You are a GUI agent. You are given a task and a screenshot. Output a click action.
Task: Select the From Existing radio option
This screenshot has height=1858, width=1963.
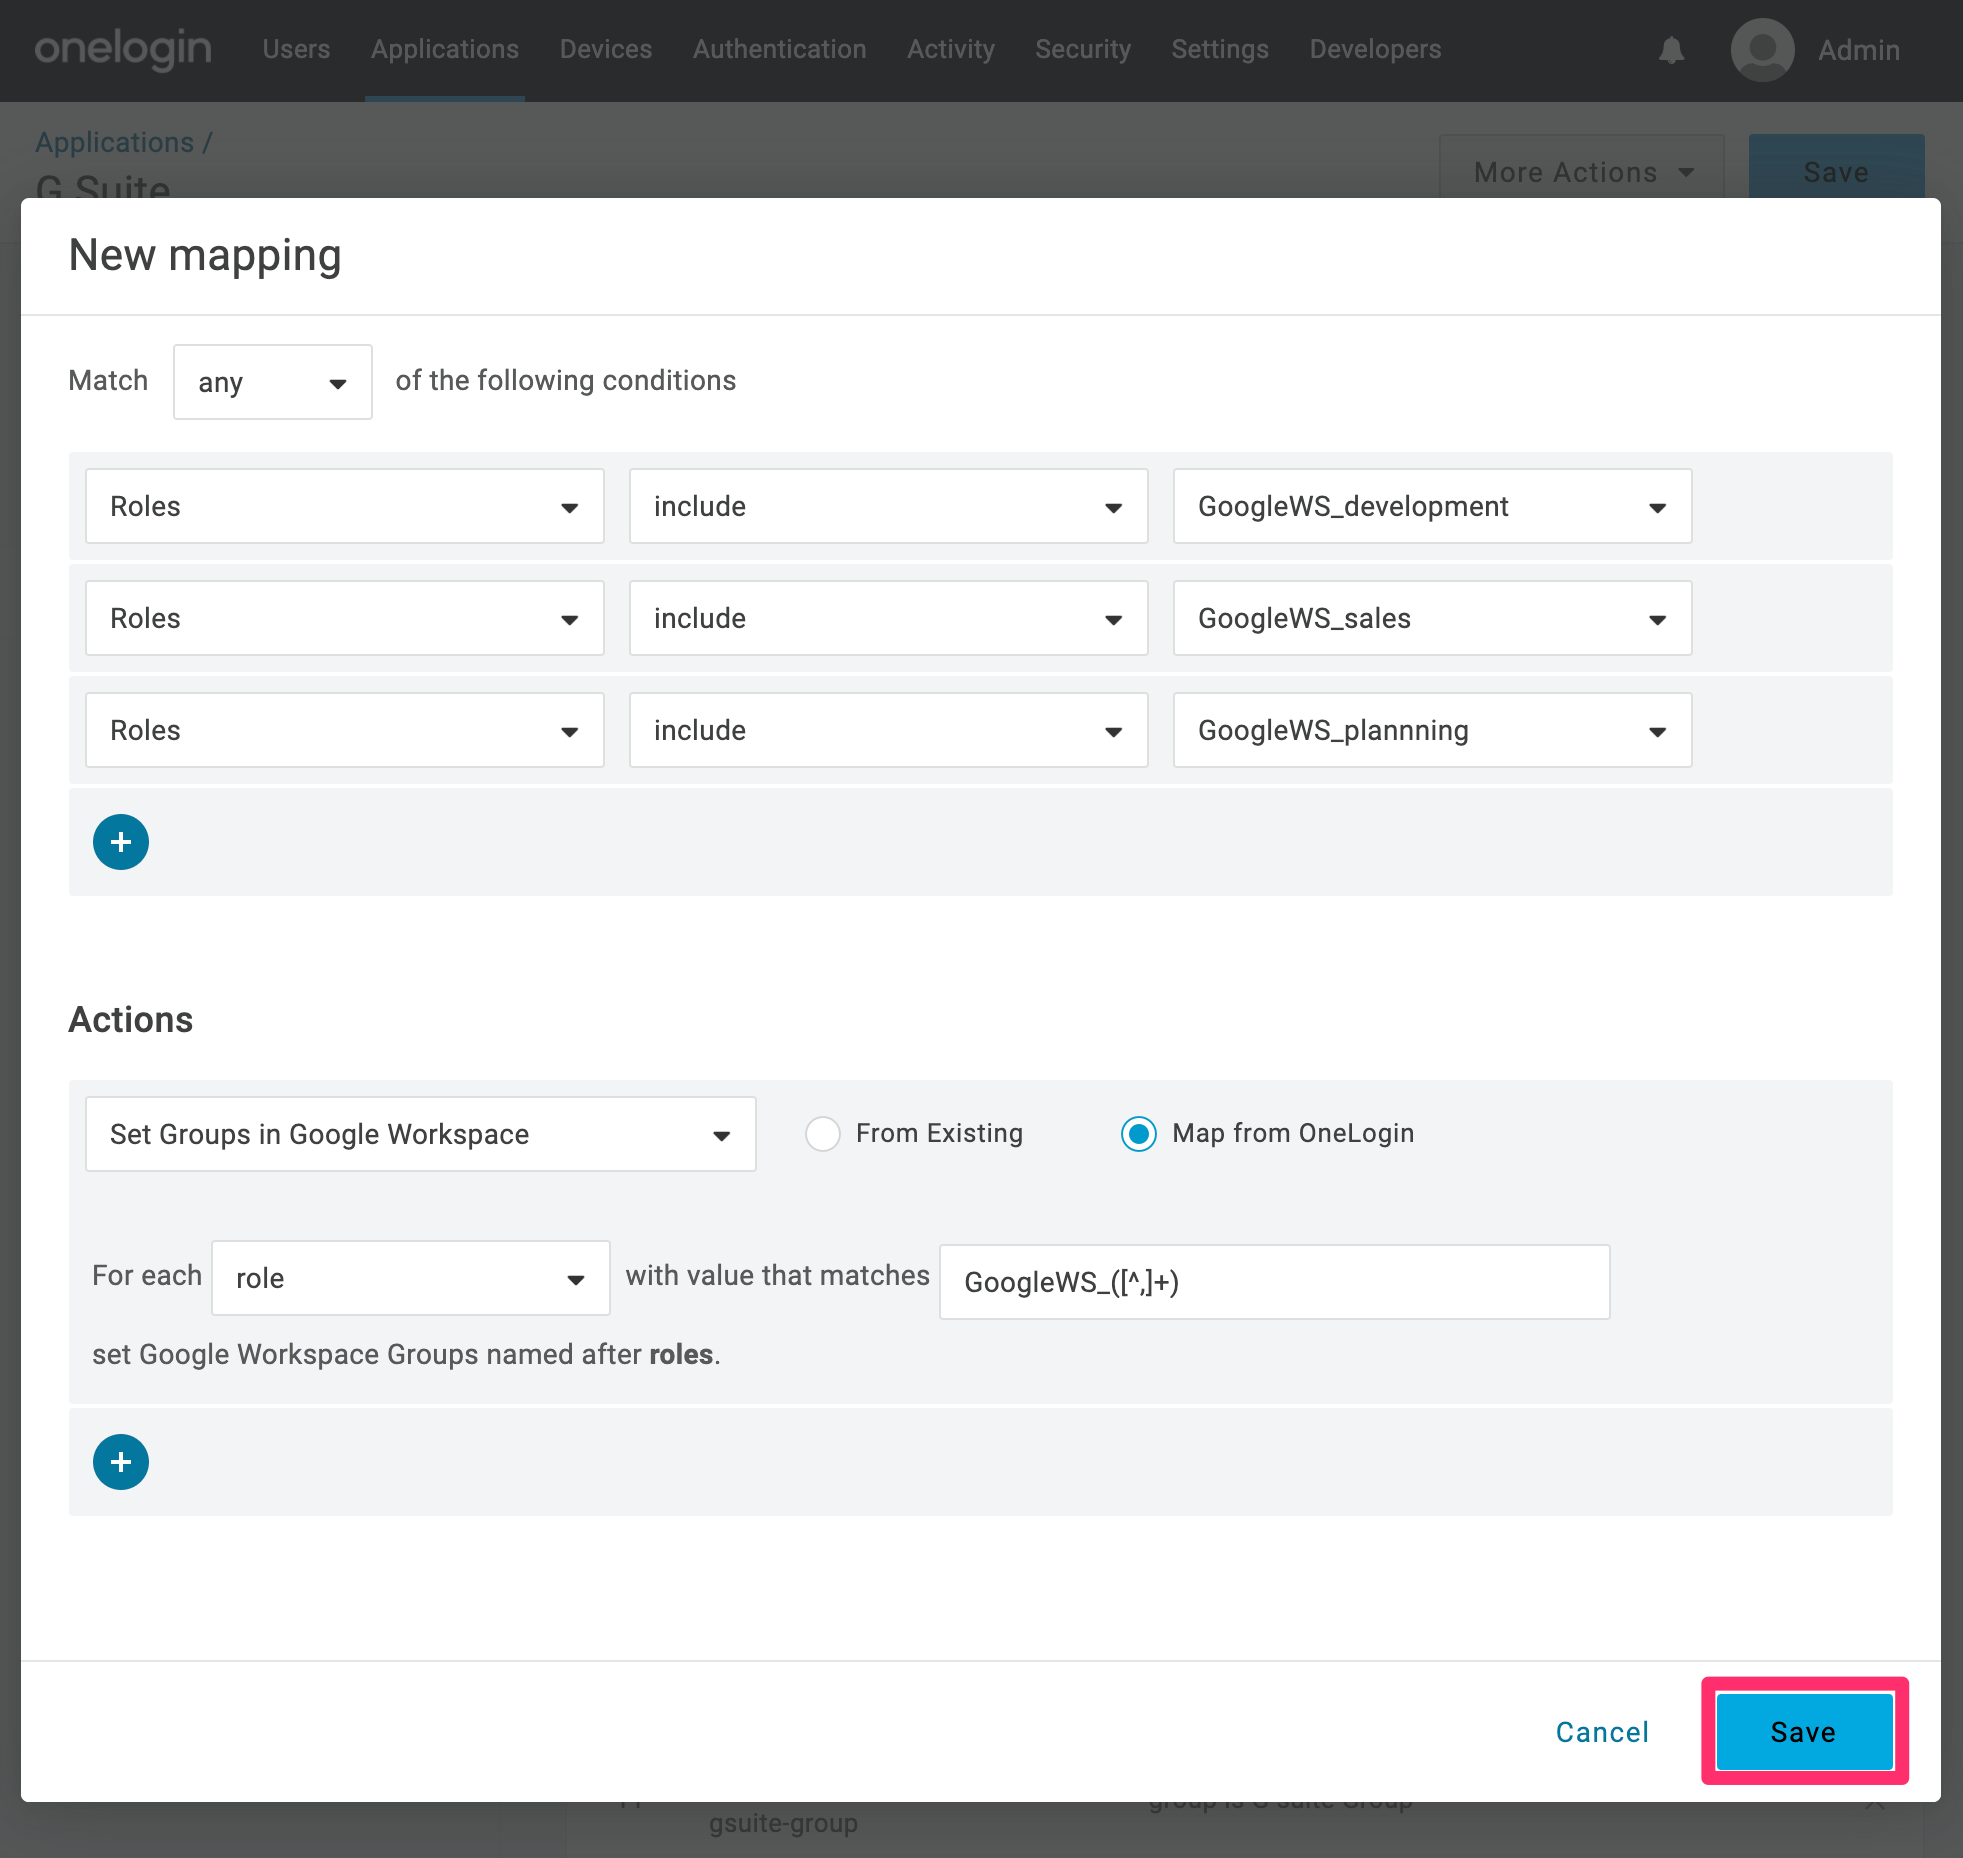pos(823,1134)
